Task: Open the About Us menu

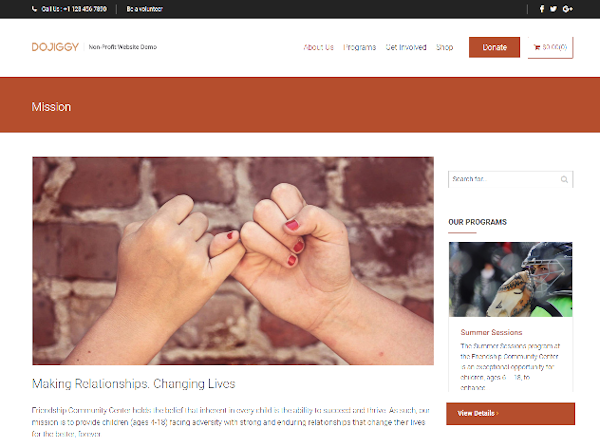Action: (x=318, y=47)
